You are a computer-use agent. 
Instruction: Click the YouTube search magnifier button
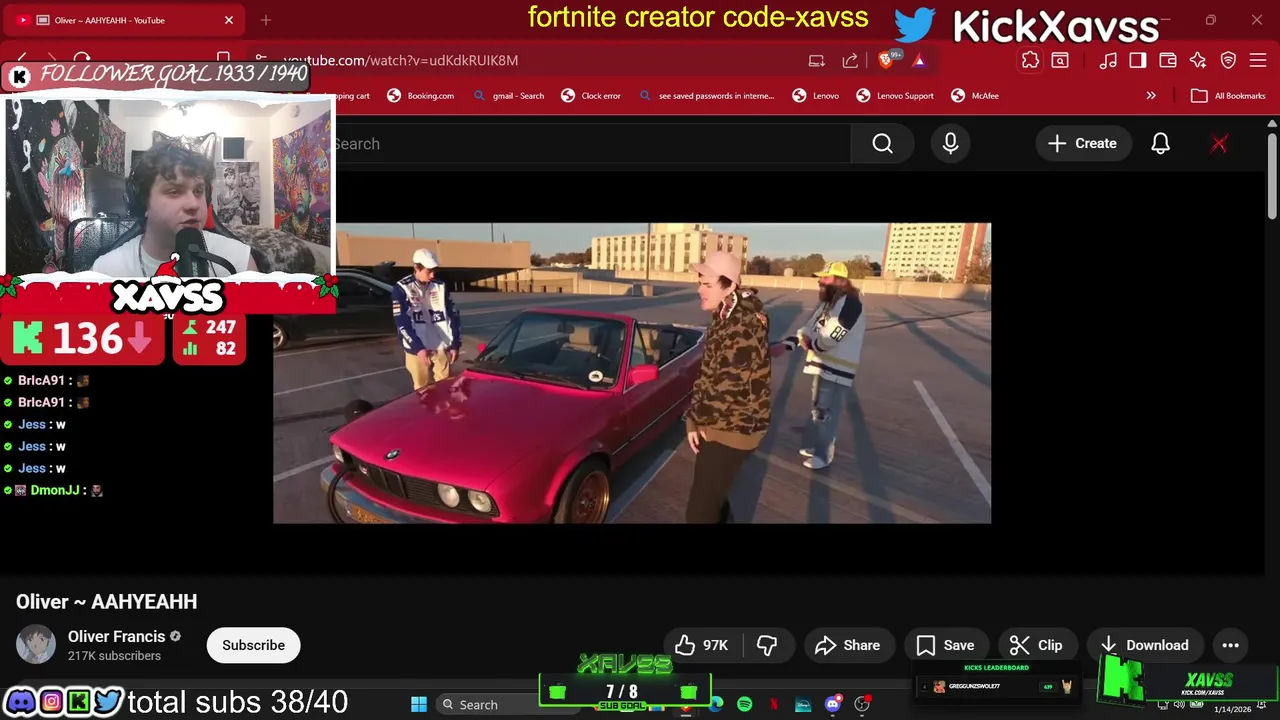click(x=882, y=144)
